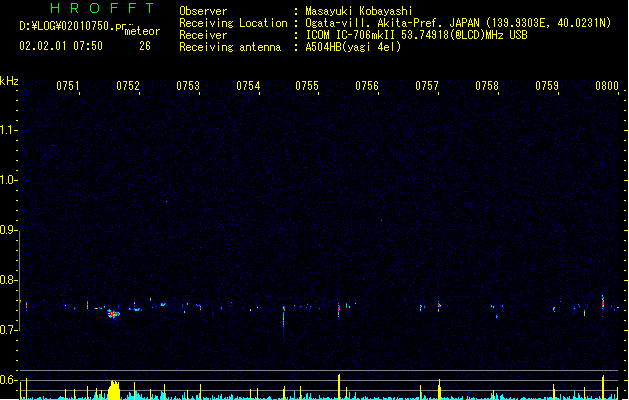Click the 0755 time axis marker
Viewport: 629px width, 400px height.
pyautogui.click(x=307, y=86)
